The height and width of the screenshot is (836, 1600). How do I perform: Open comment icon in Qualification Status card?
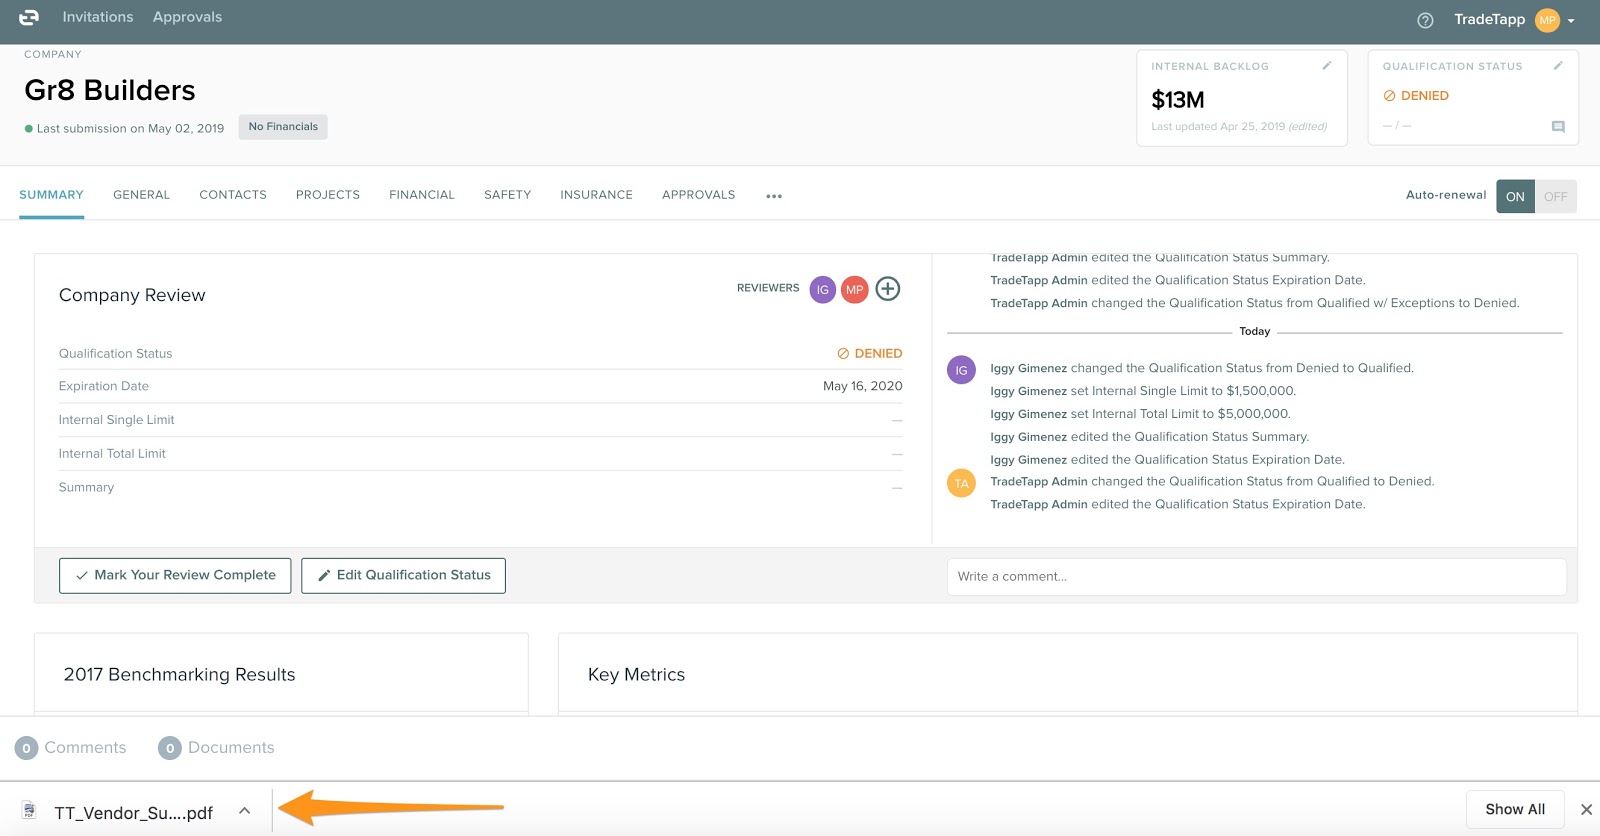(1557, 127)
